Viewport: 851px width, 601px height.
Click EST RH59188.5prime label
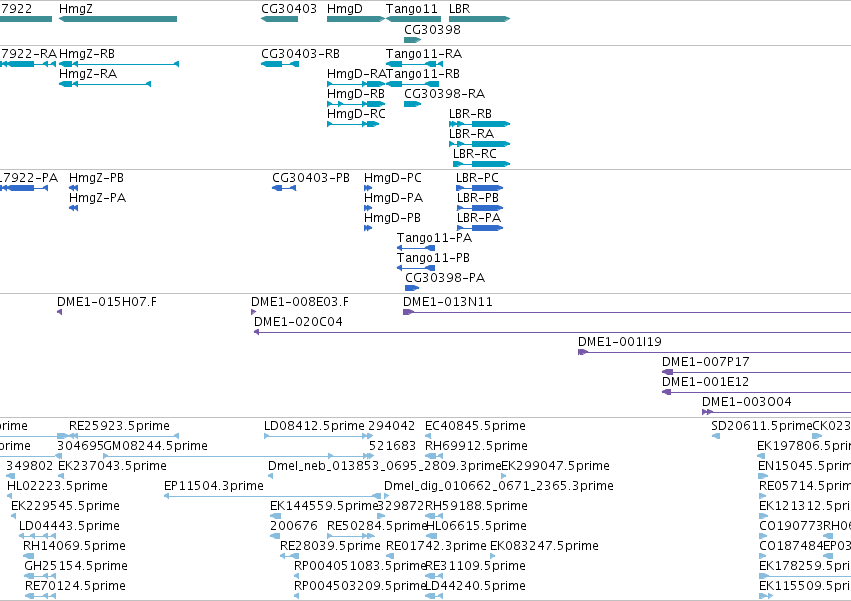pyautogui.click(x=476, y=507)
